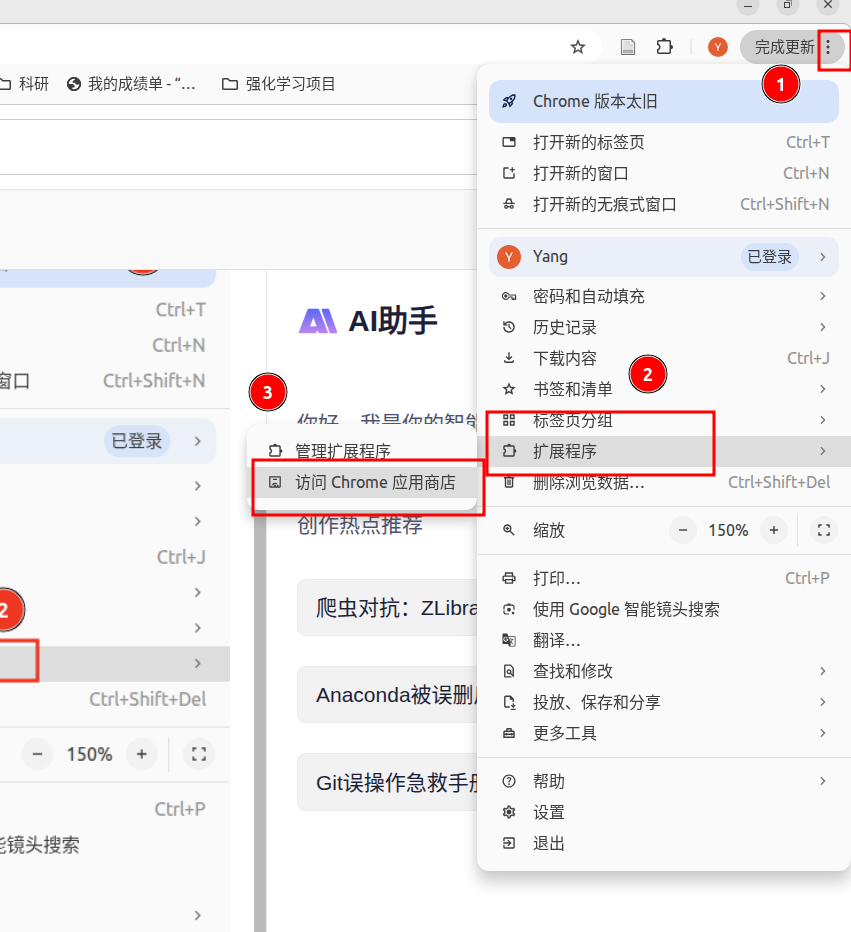
Task: Click the 150% zoom value beside 缩放
Action: coord(728,530)
